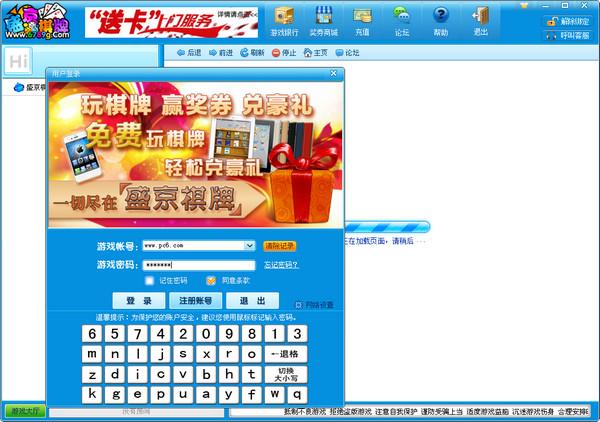Click 忘记密码? link
600x422 pixels.
281,265
